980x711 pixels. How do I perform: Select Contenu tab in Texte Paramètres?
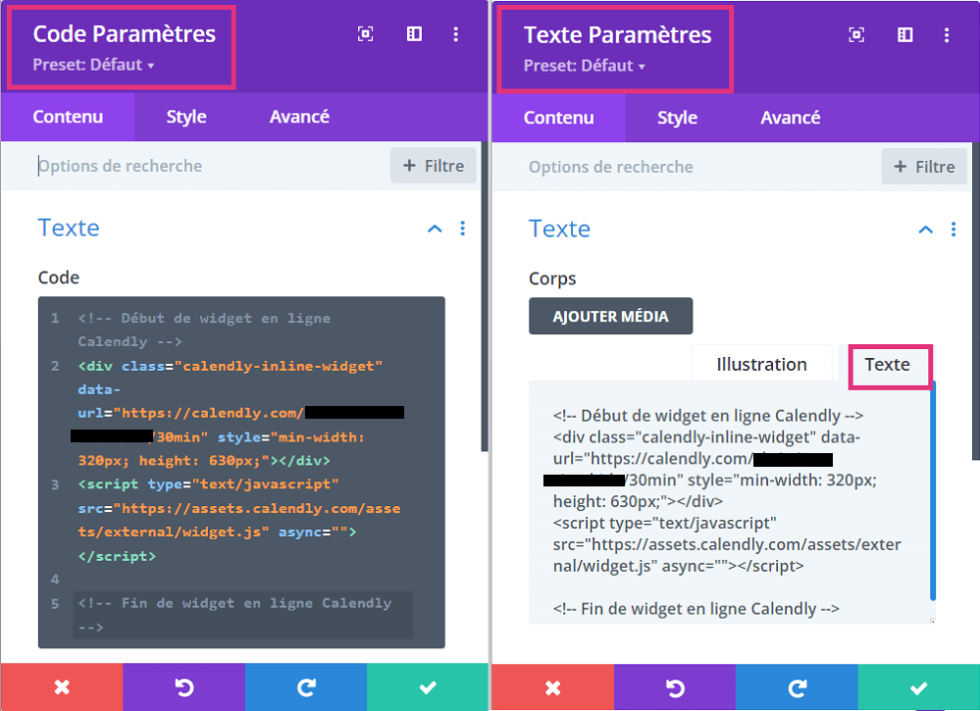tap(559, 118)
